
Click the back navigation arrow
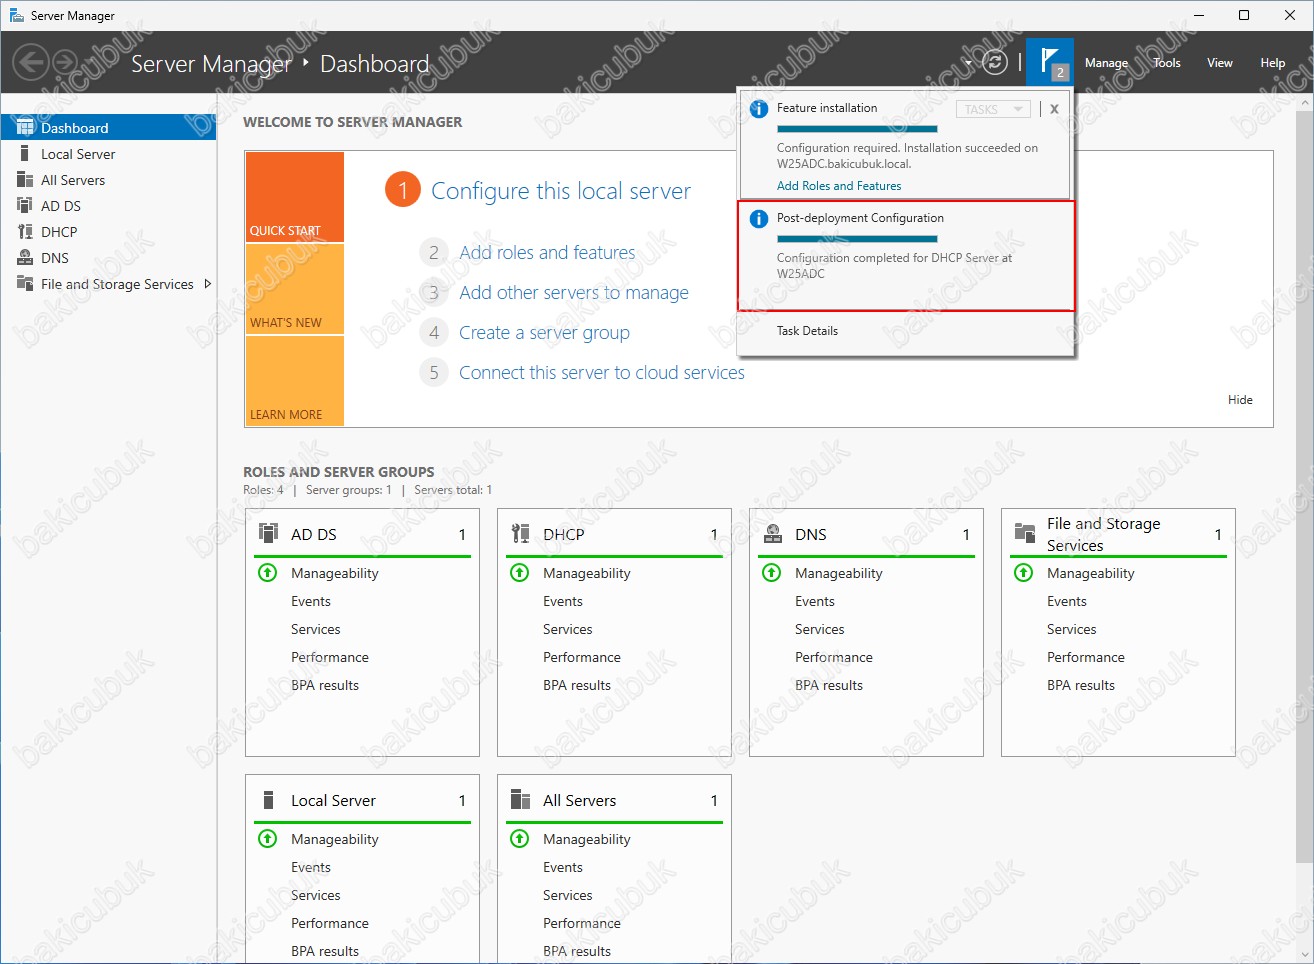click(x=30, y=63)
